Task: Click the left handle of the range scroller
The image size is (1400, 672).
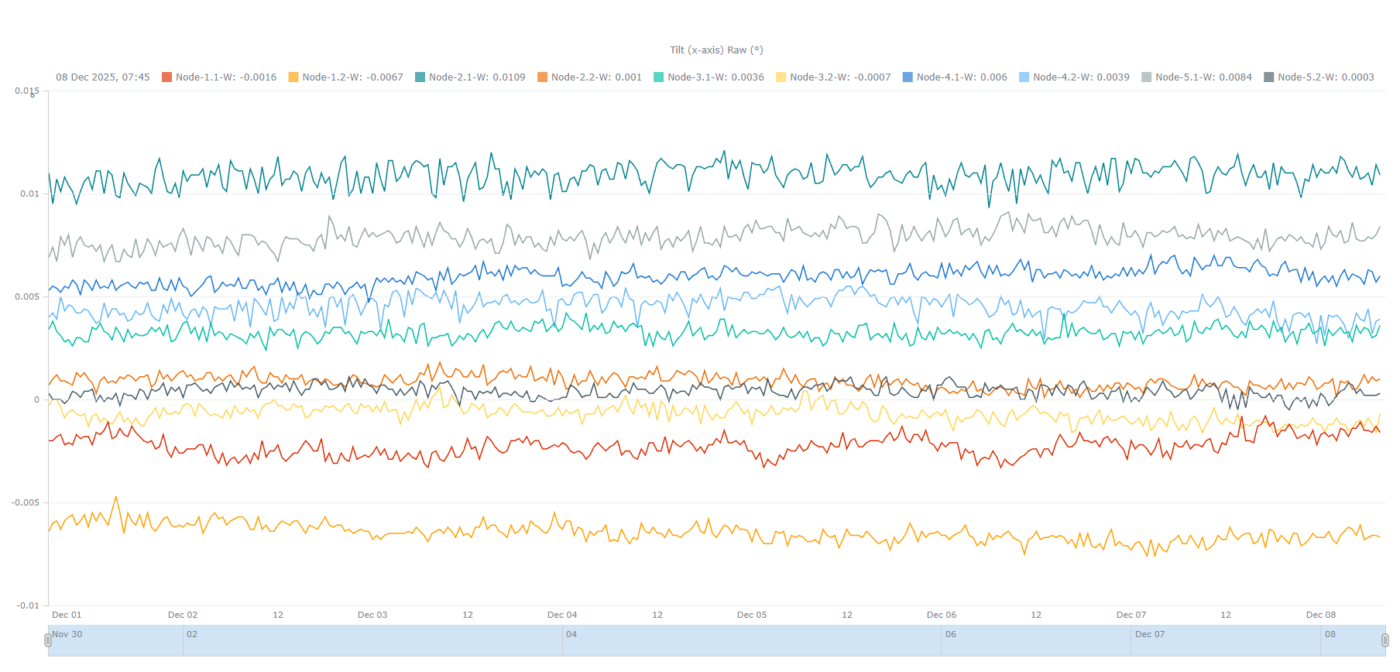Action: [48, 640]
